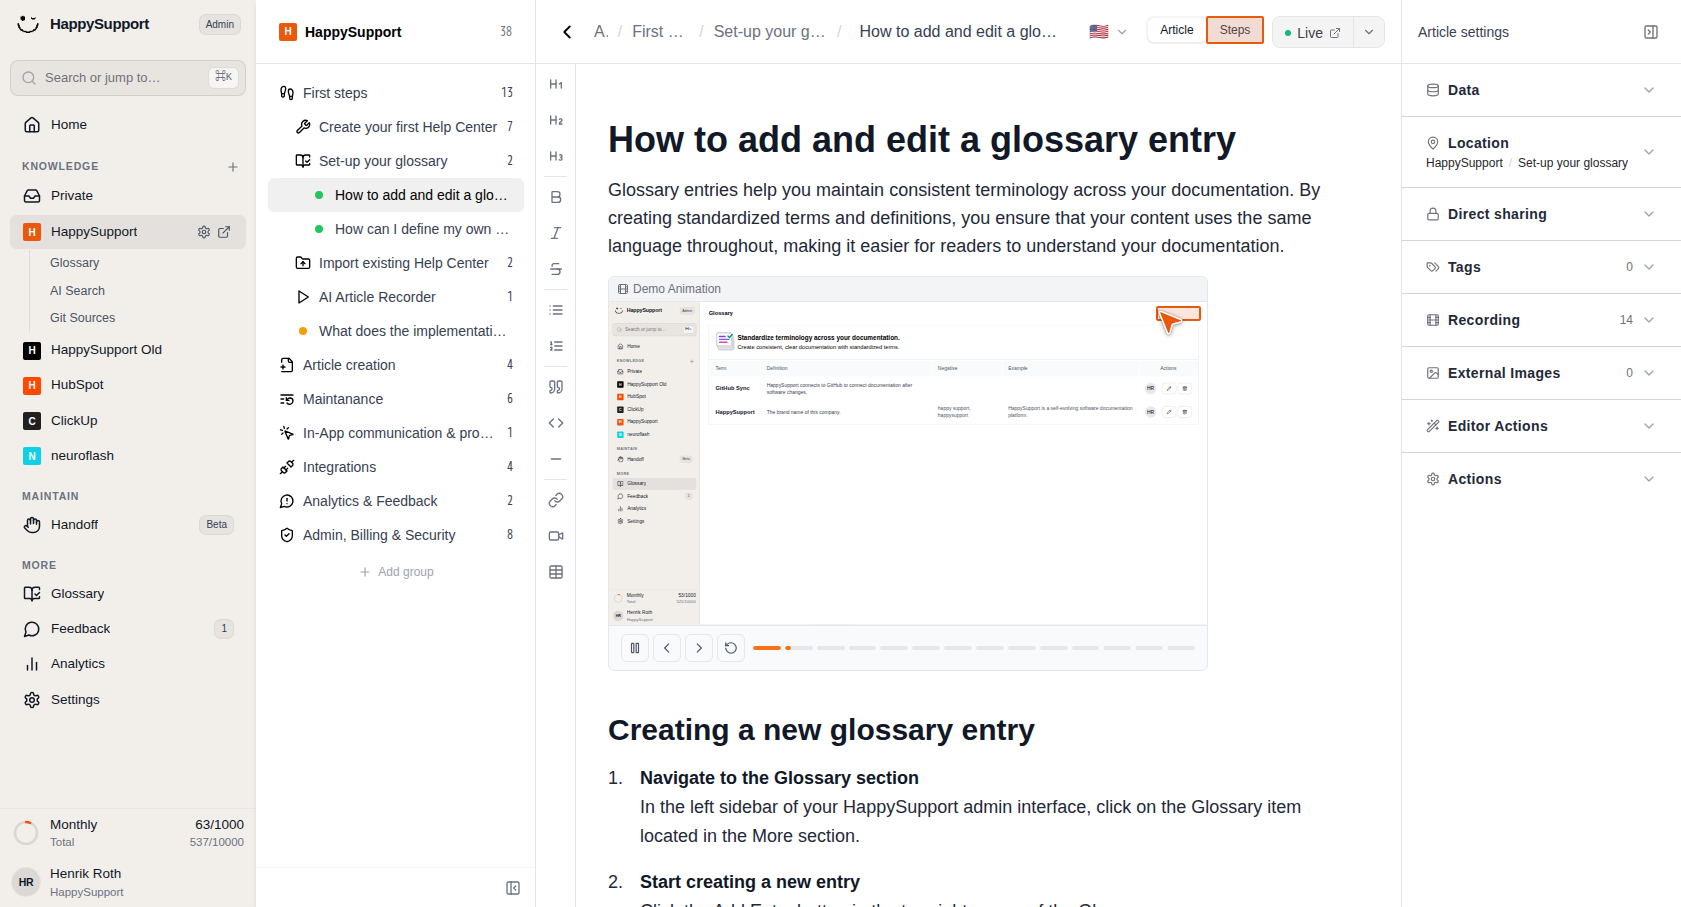Viewport: 1681px width, 907px height.
Task: Expand the Actions section
Action: coord(1541,479)
